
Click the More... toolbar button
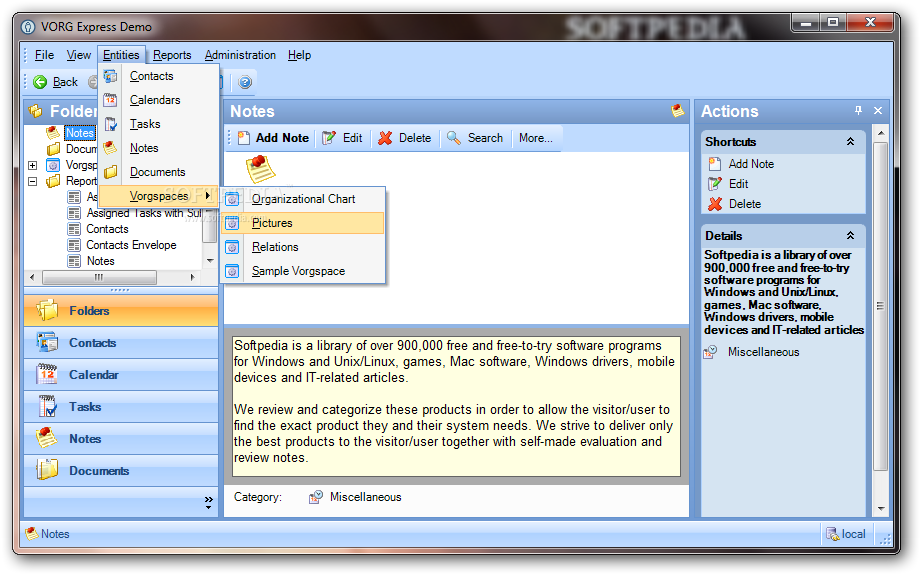pos(536,138)
